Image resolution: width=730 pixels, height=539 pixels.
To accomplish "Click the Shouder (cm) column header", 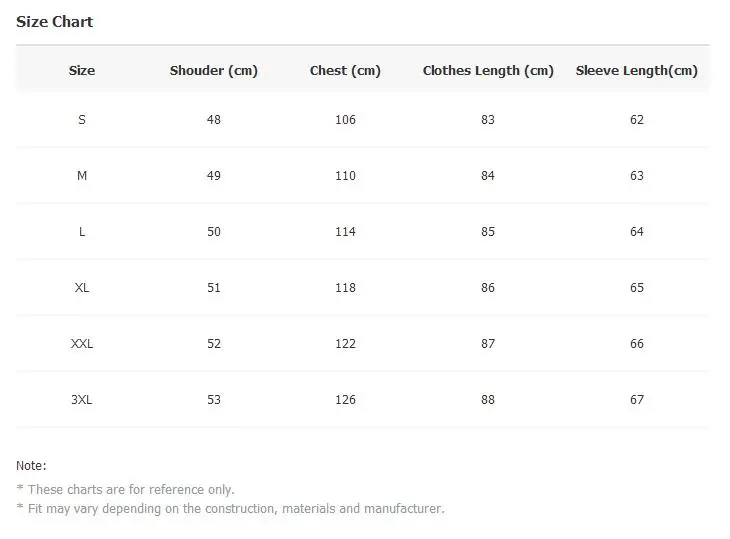I will (x=214, y=71).
